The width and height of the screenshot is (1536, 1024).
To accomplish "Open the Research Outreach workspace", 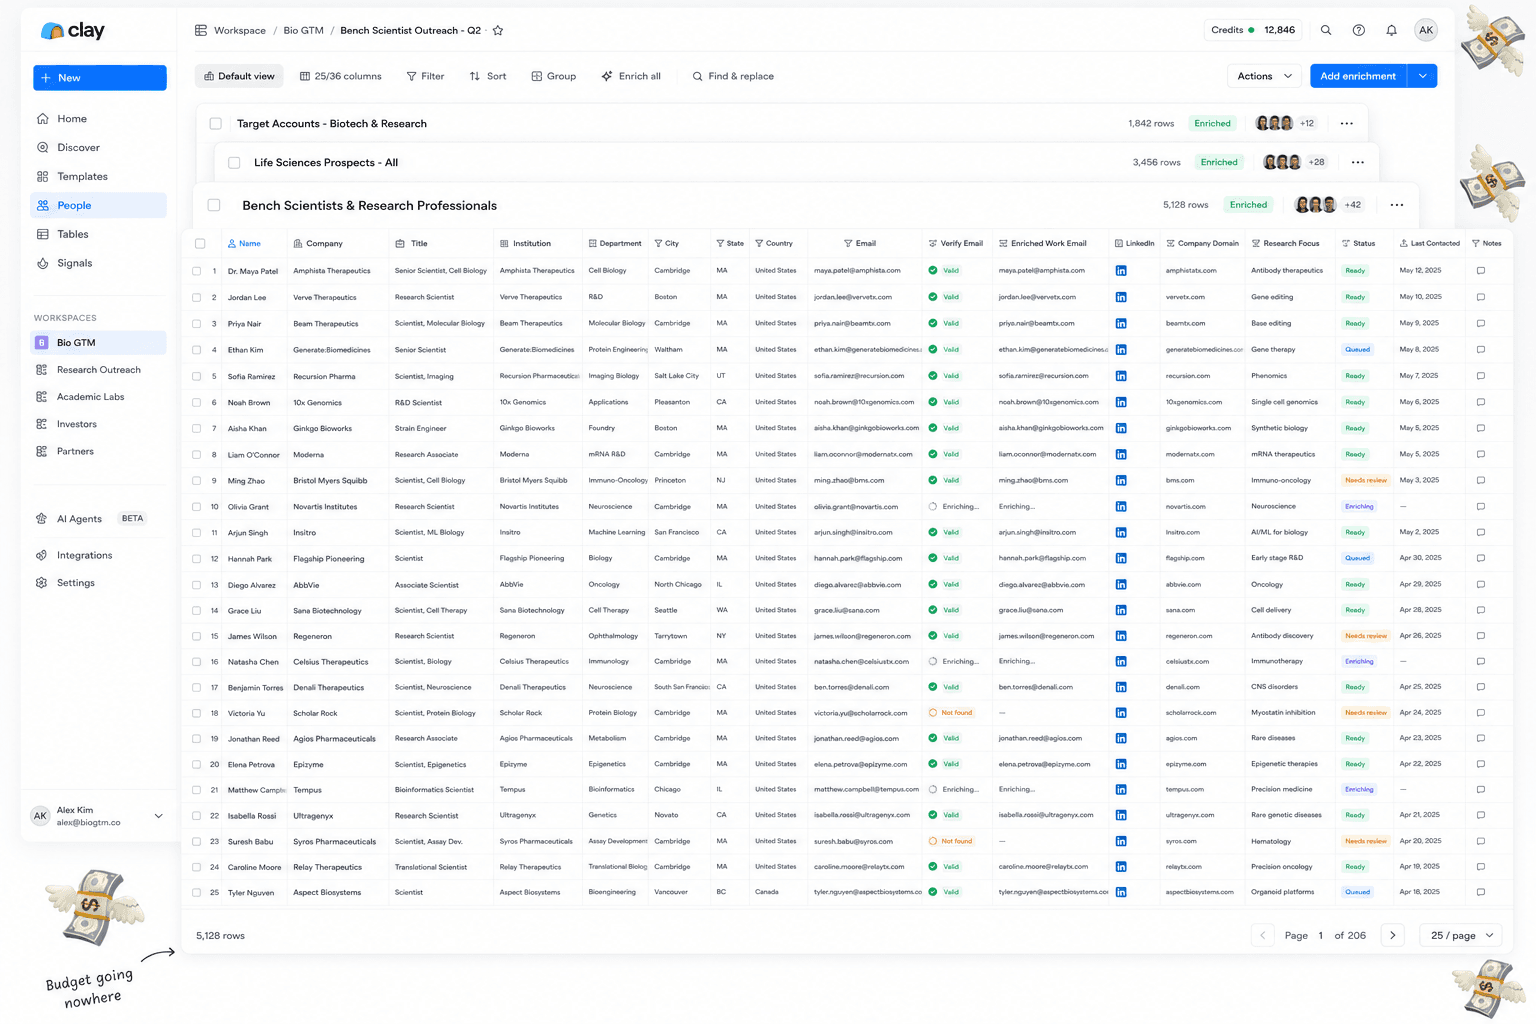I will tap(99, 370).
